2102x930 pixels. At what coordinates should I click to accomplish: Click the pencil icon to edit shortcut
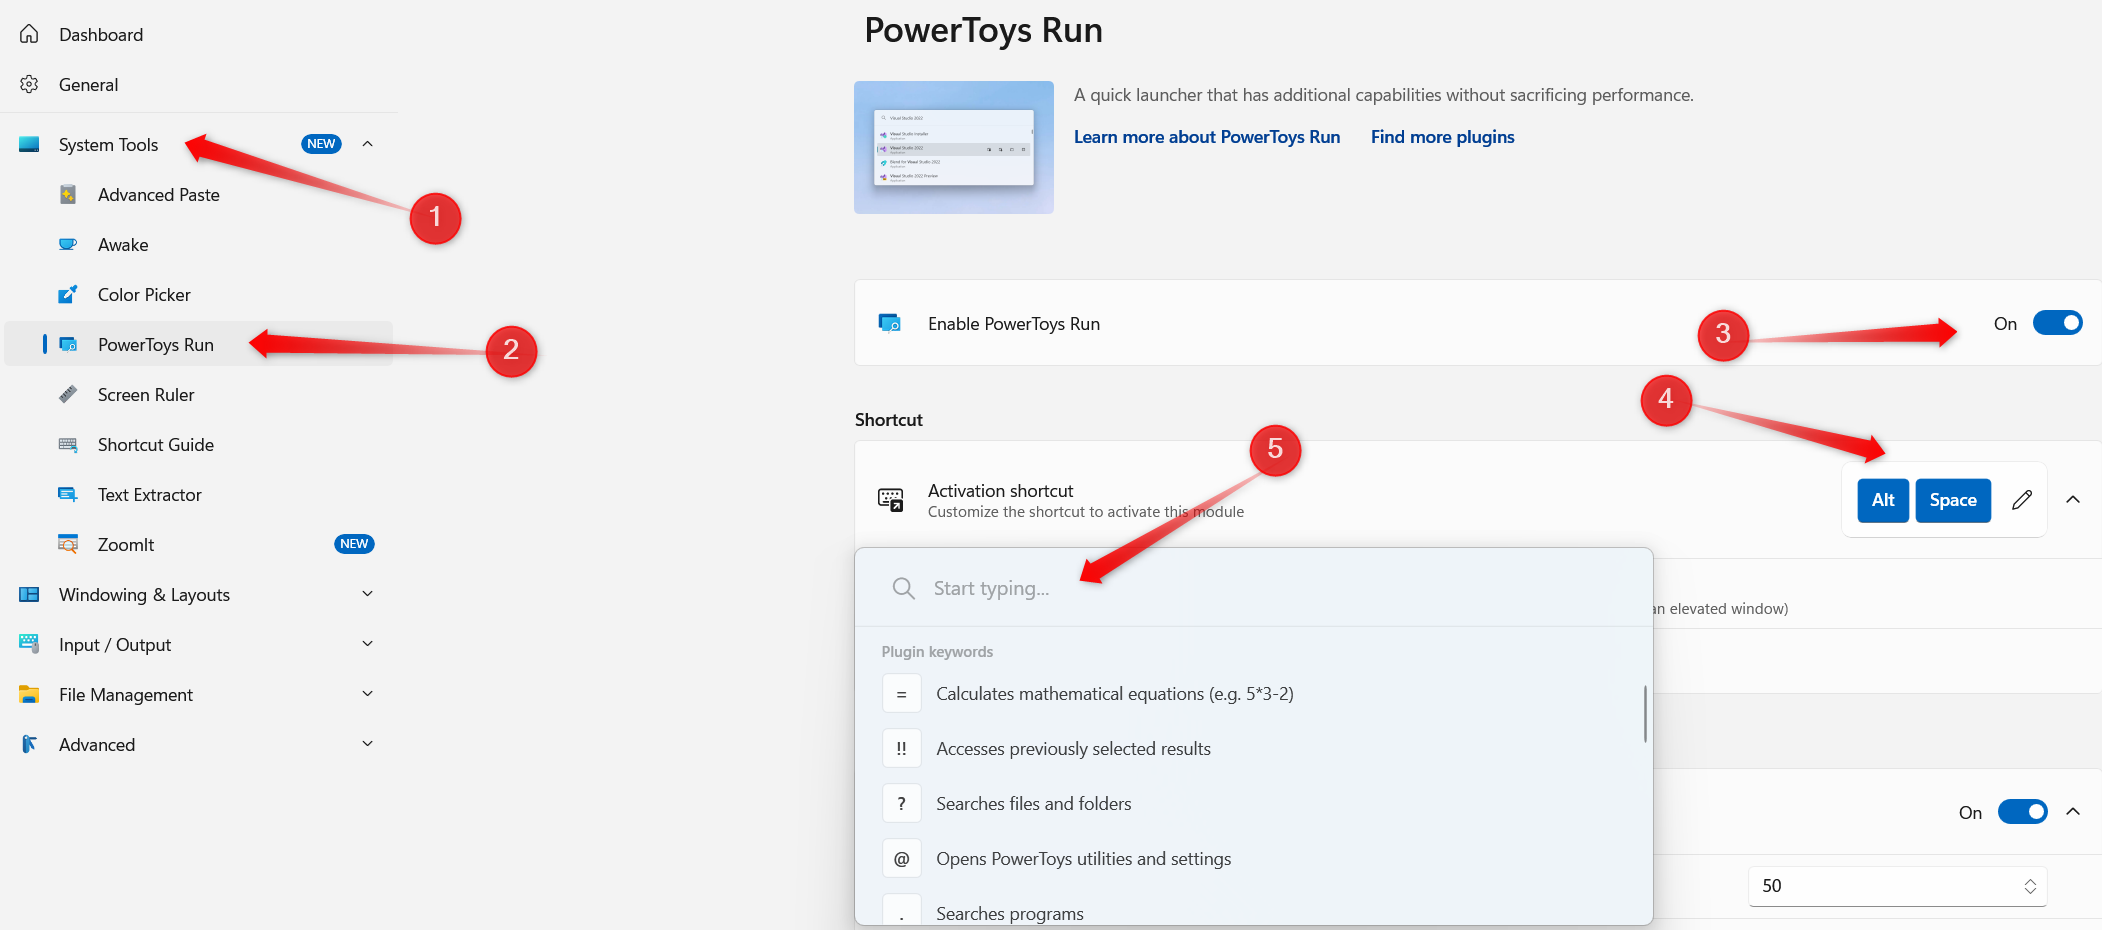click(2021, 500)
